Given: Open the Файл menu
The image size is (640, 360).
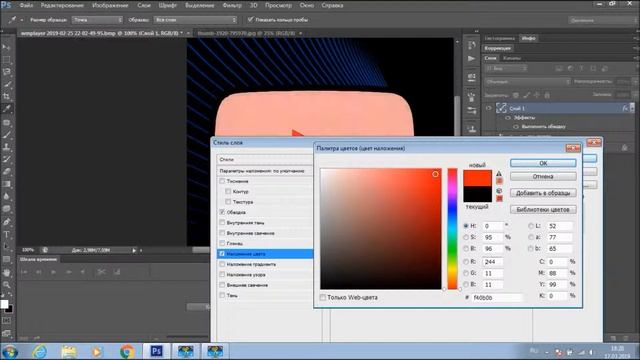Looking at the screenshot, I should click(x=26, y=5).
